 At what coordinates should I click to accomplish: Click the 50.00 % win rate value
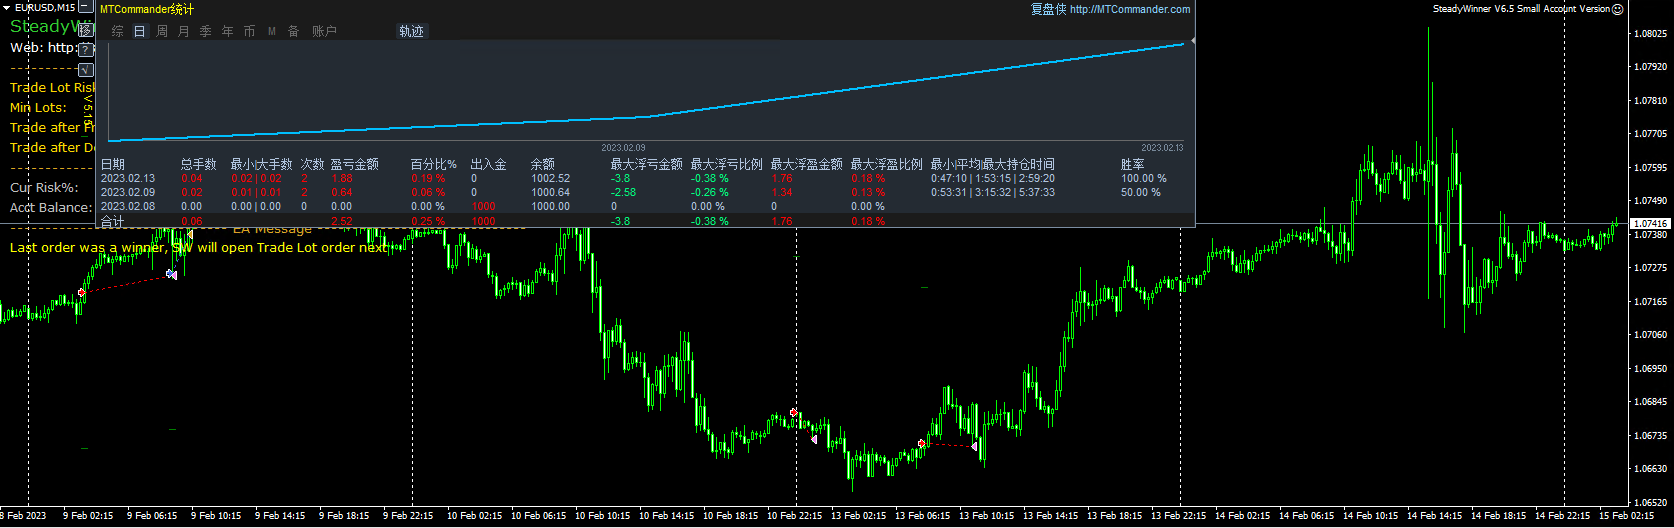click(1140, 192)
